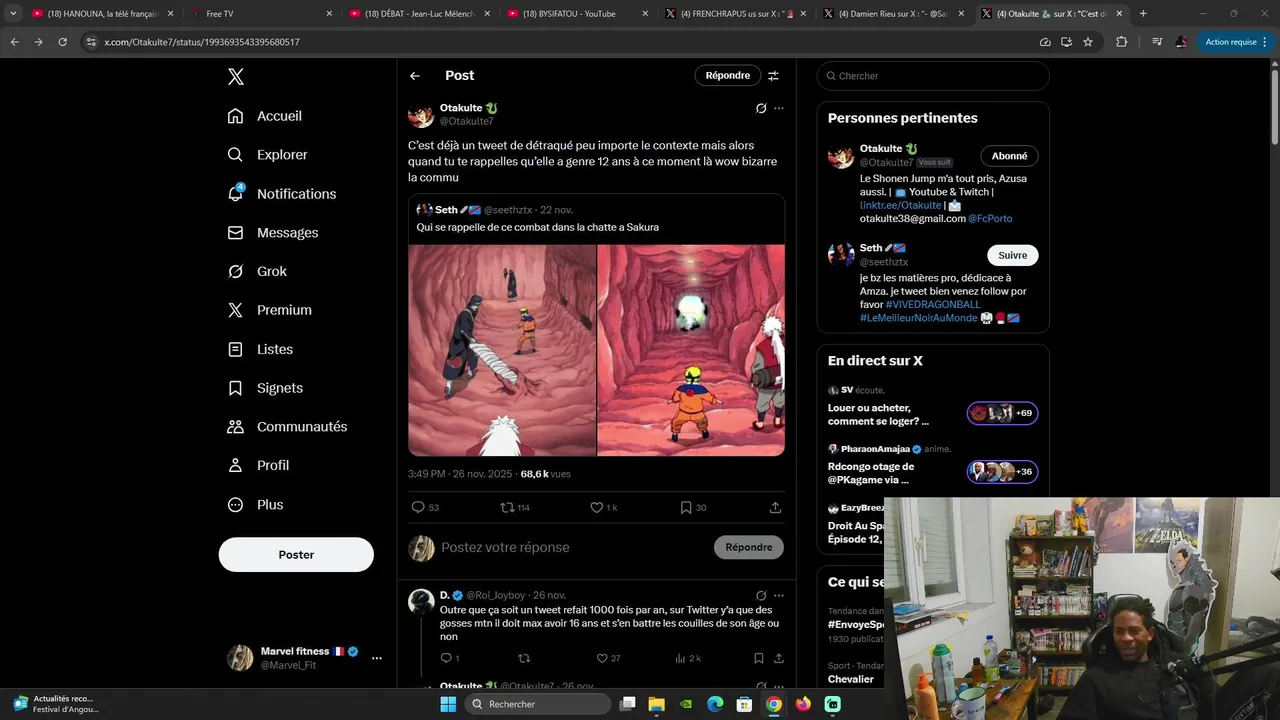1280x720 pixels.
Task: Reload the page in browser toolbar
Action: pyautogui.click(x=62, y=42)
